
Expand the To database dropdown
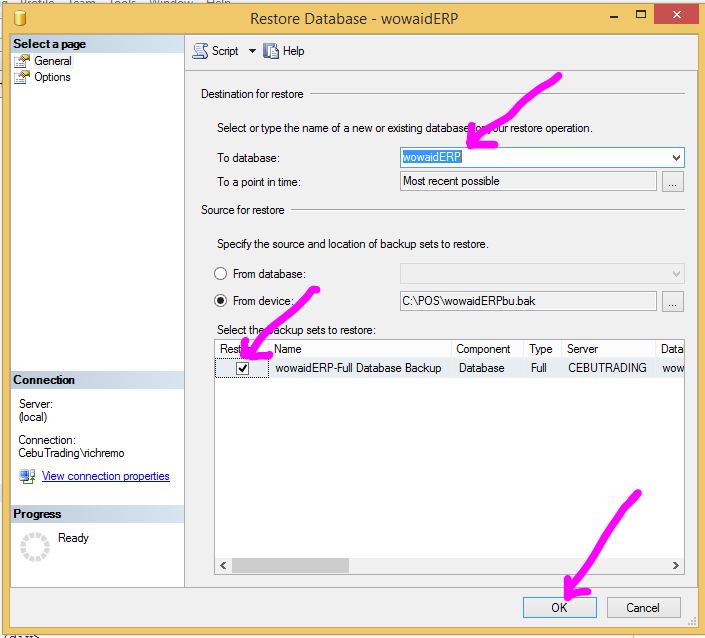pos(676,158)
